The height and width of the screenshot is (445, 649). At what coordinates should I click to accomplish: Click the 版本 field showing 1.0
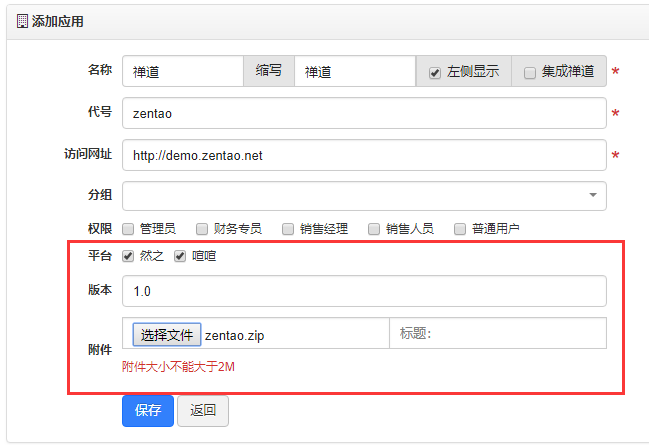tap(364, 291)
